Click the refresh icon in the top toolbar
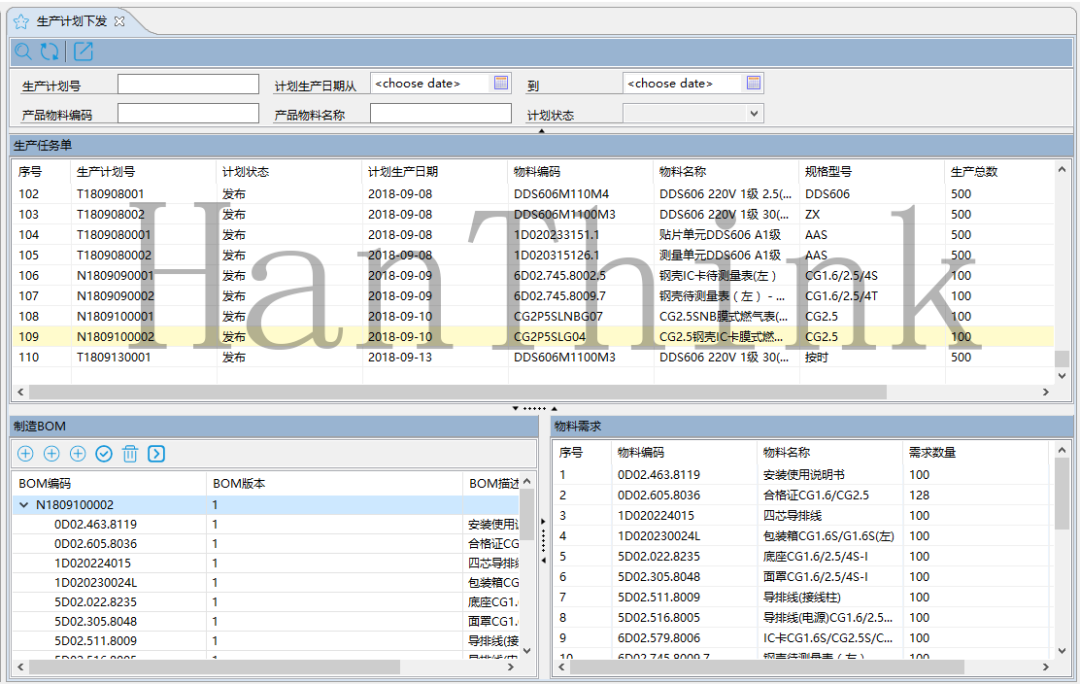 click(x=49, y=52)
